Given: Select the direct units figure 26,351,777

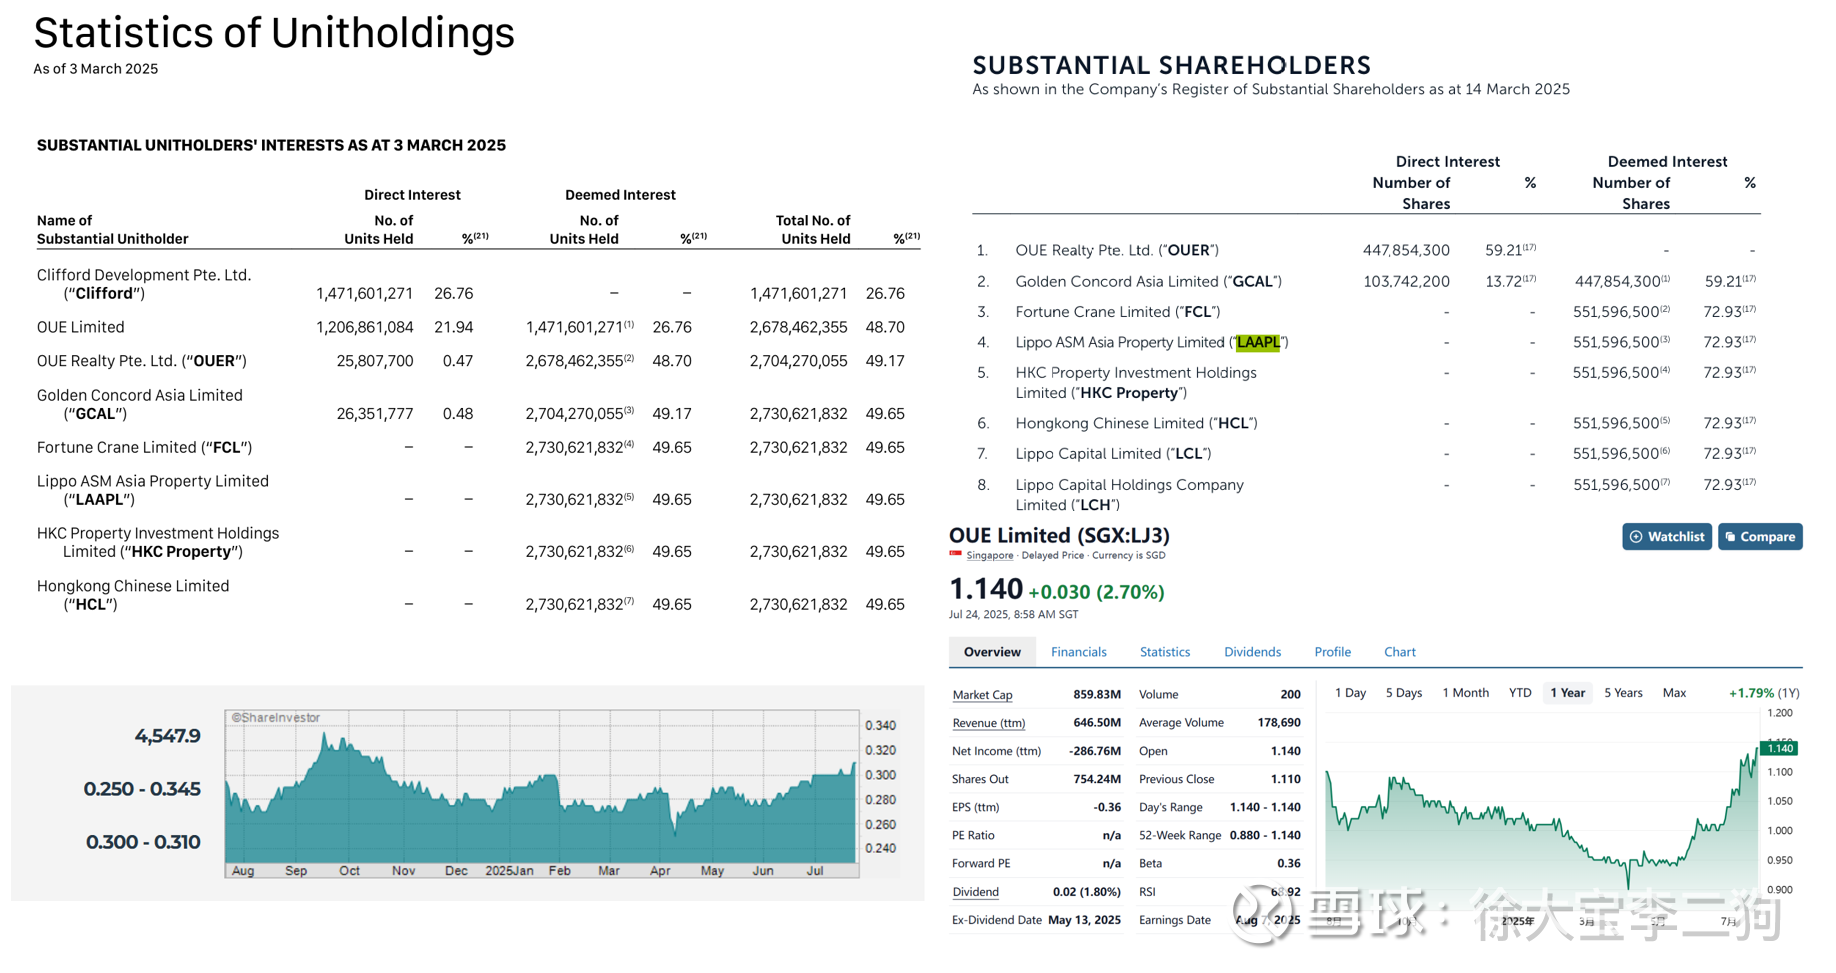Looking at the screenshot, I should 374,413.
